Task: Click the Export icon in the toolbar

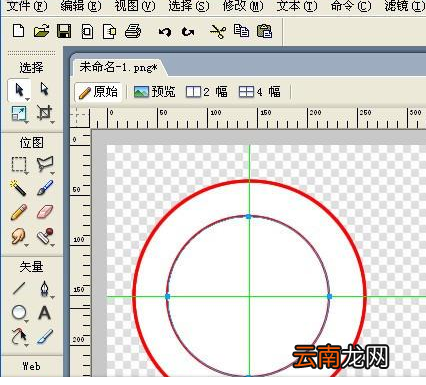Action: pyautogui.click(x=109, y=32)
